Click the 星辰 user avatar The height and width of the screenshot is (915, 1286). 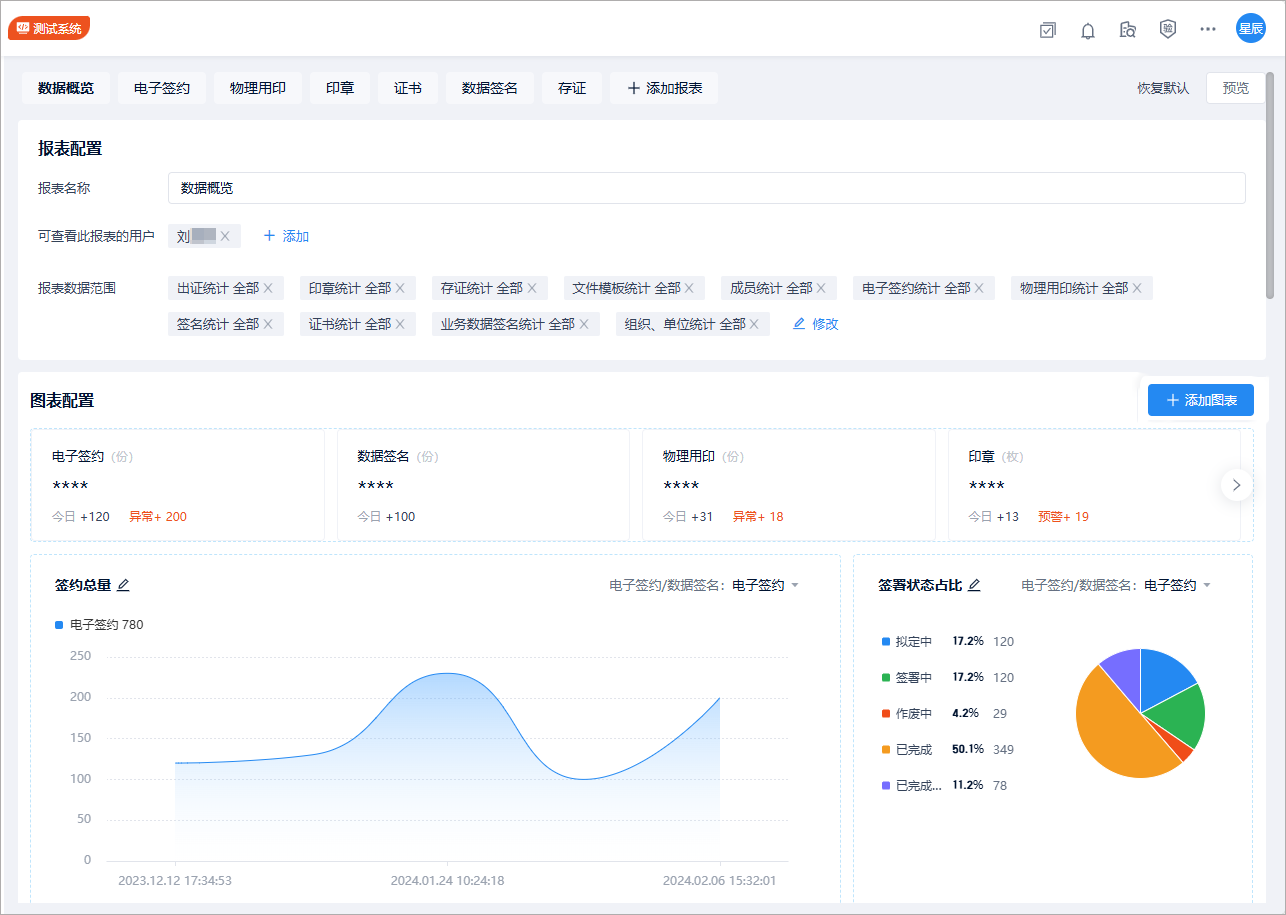coord(1250,29)
